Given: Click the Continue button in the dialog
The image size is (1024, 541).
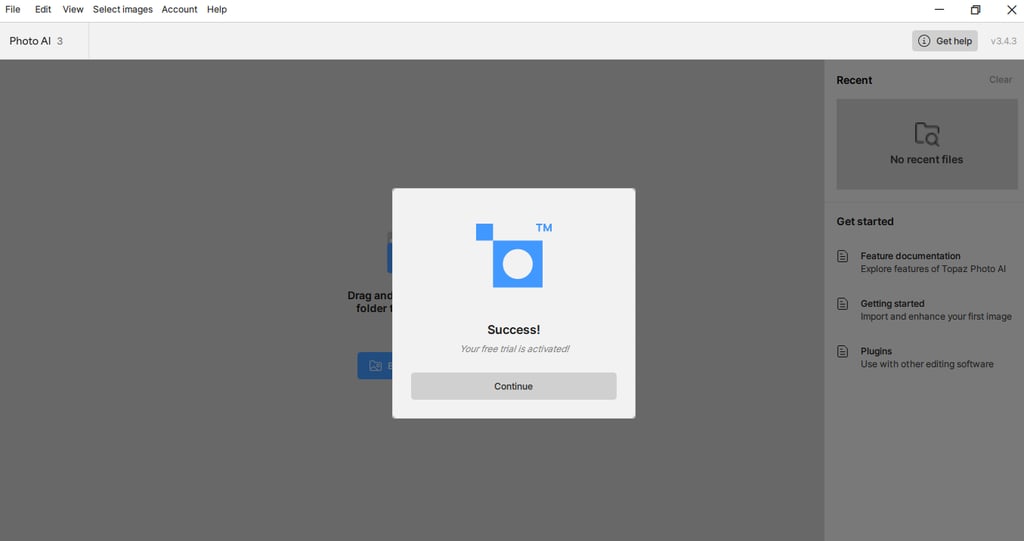Looking at the screenshot, I should (513, 386).
